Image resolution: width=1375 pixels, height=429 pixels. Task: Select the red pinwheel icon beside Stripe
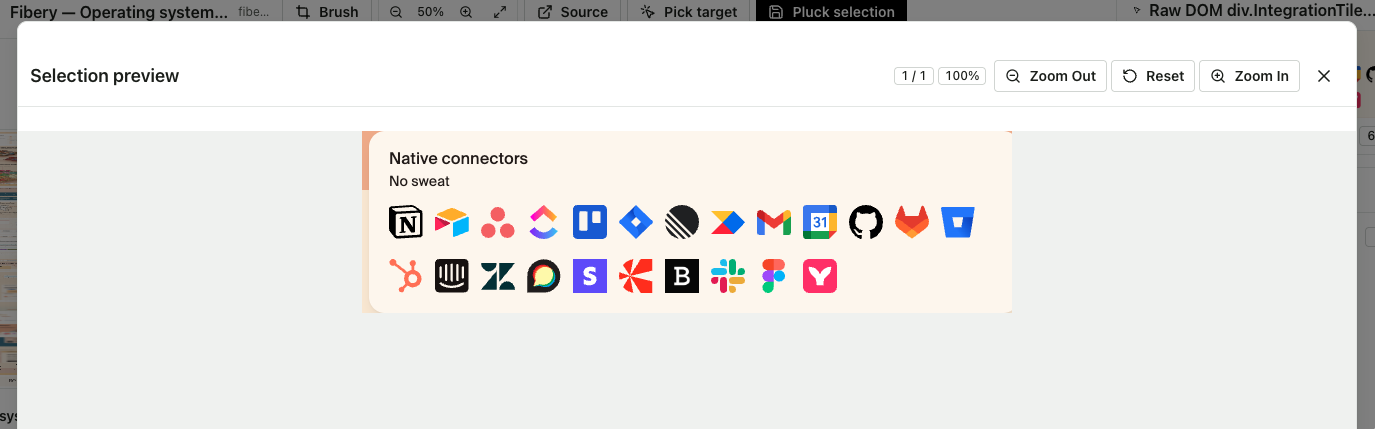(636, 276)
